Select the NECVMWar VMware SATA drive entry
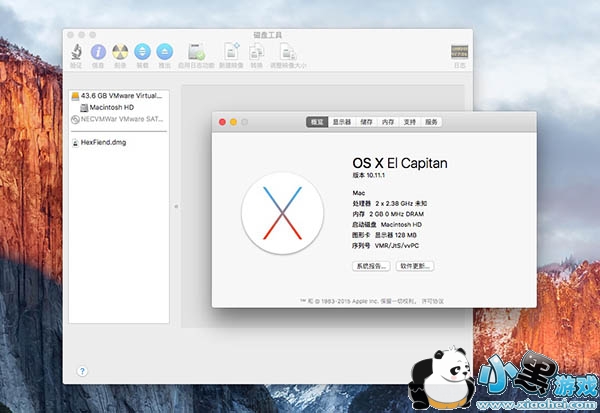Viewport: 600px width, 413px height. (120, 118)
